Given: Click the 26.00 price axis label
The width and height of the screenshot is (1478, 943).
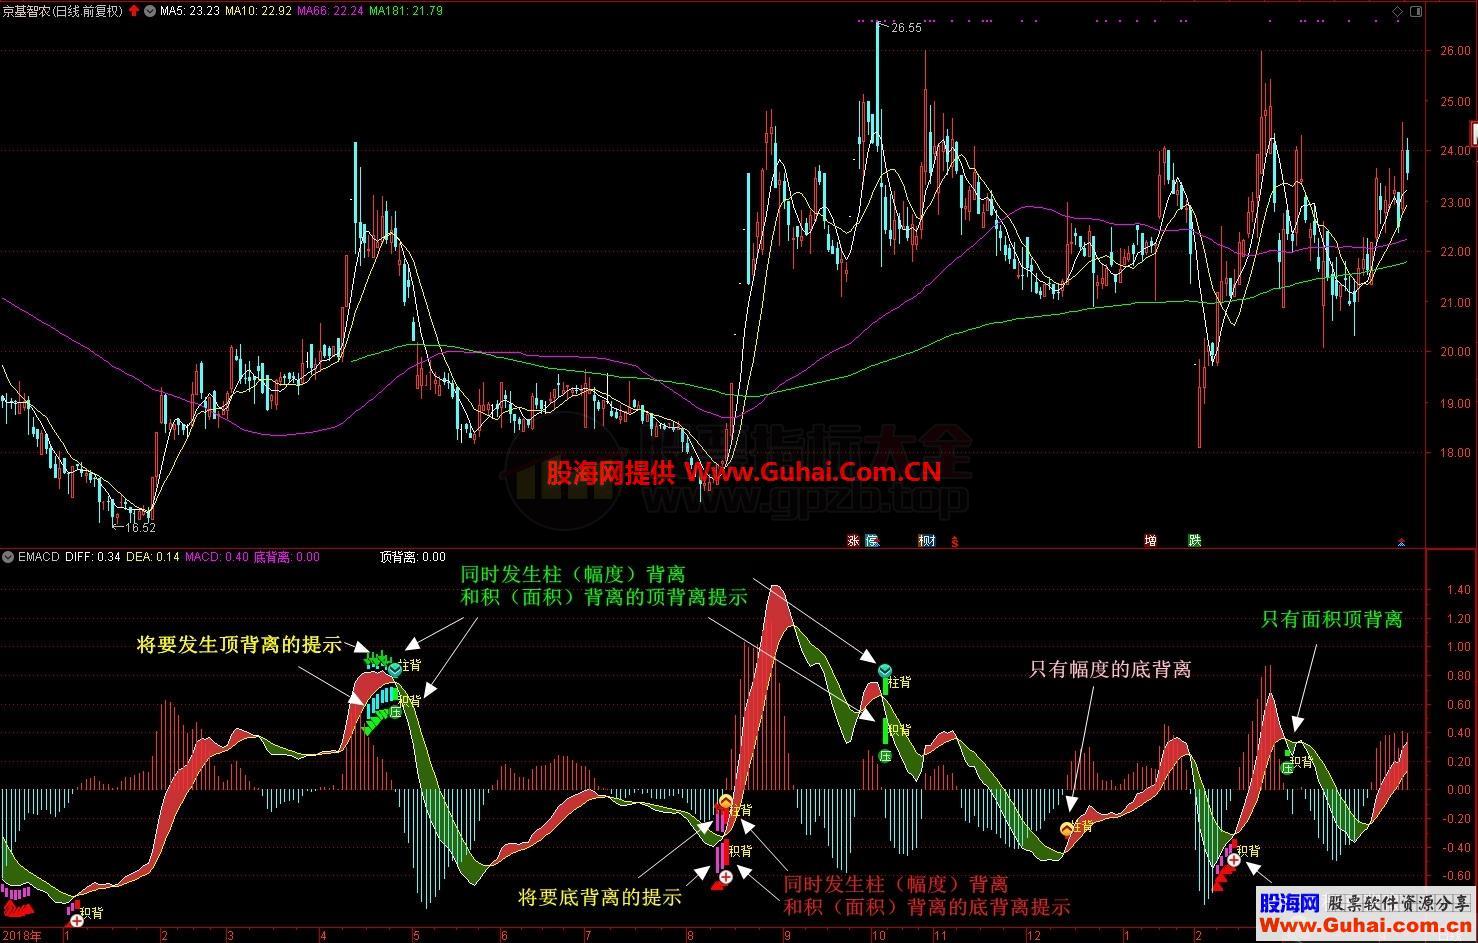Looking at the screenshot, I should coord(1455,51).
